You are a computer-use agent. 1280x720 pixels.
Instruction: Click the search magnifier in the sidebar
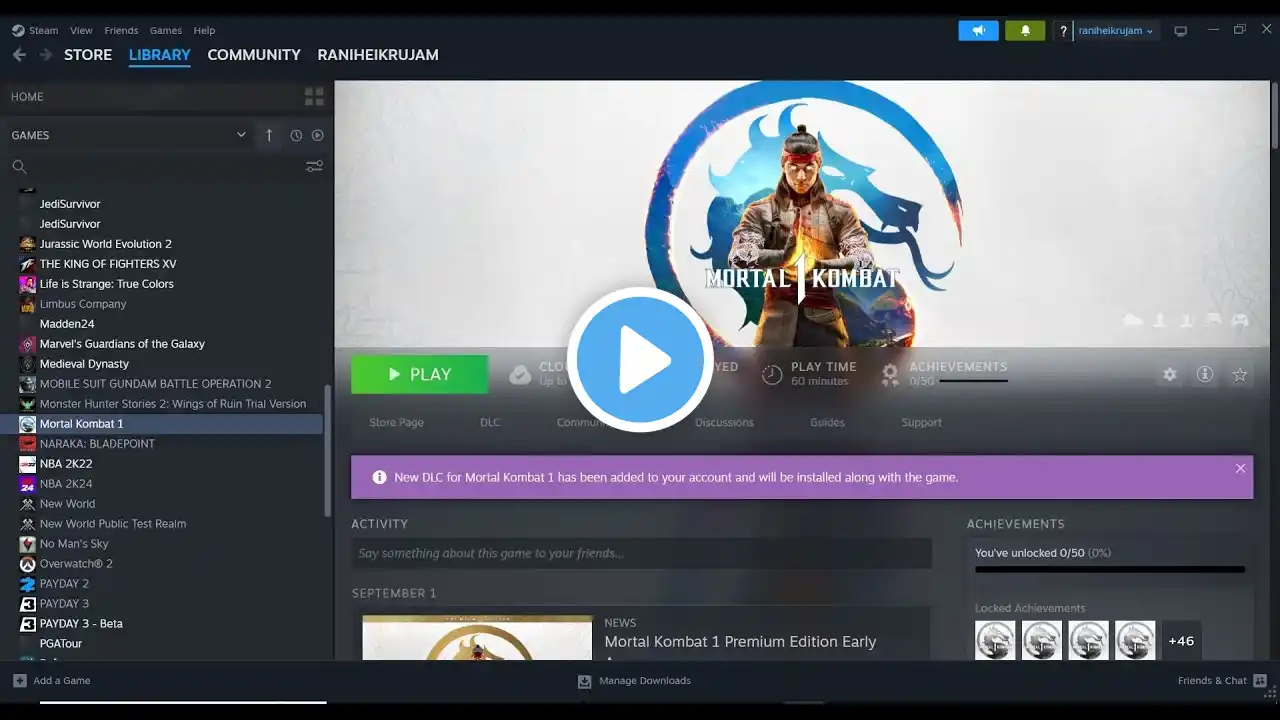[19, 167]
